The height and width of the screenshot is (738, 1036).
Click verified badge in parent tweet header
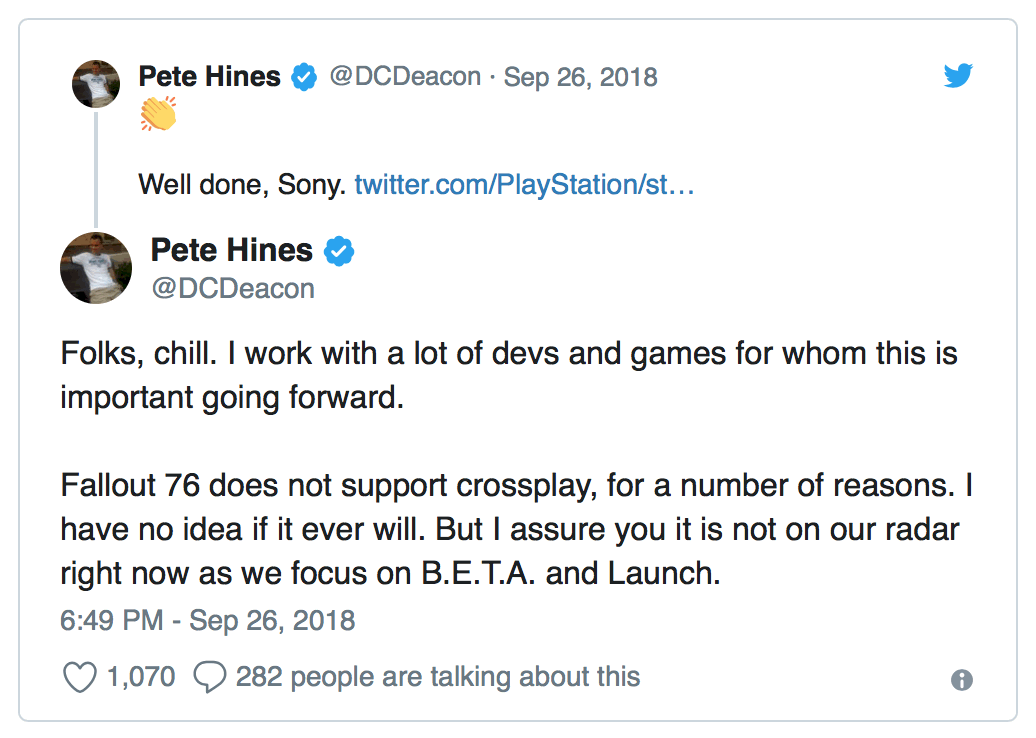pyautogui.click(x=305, y=77)
